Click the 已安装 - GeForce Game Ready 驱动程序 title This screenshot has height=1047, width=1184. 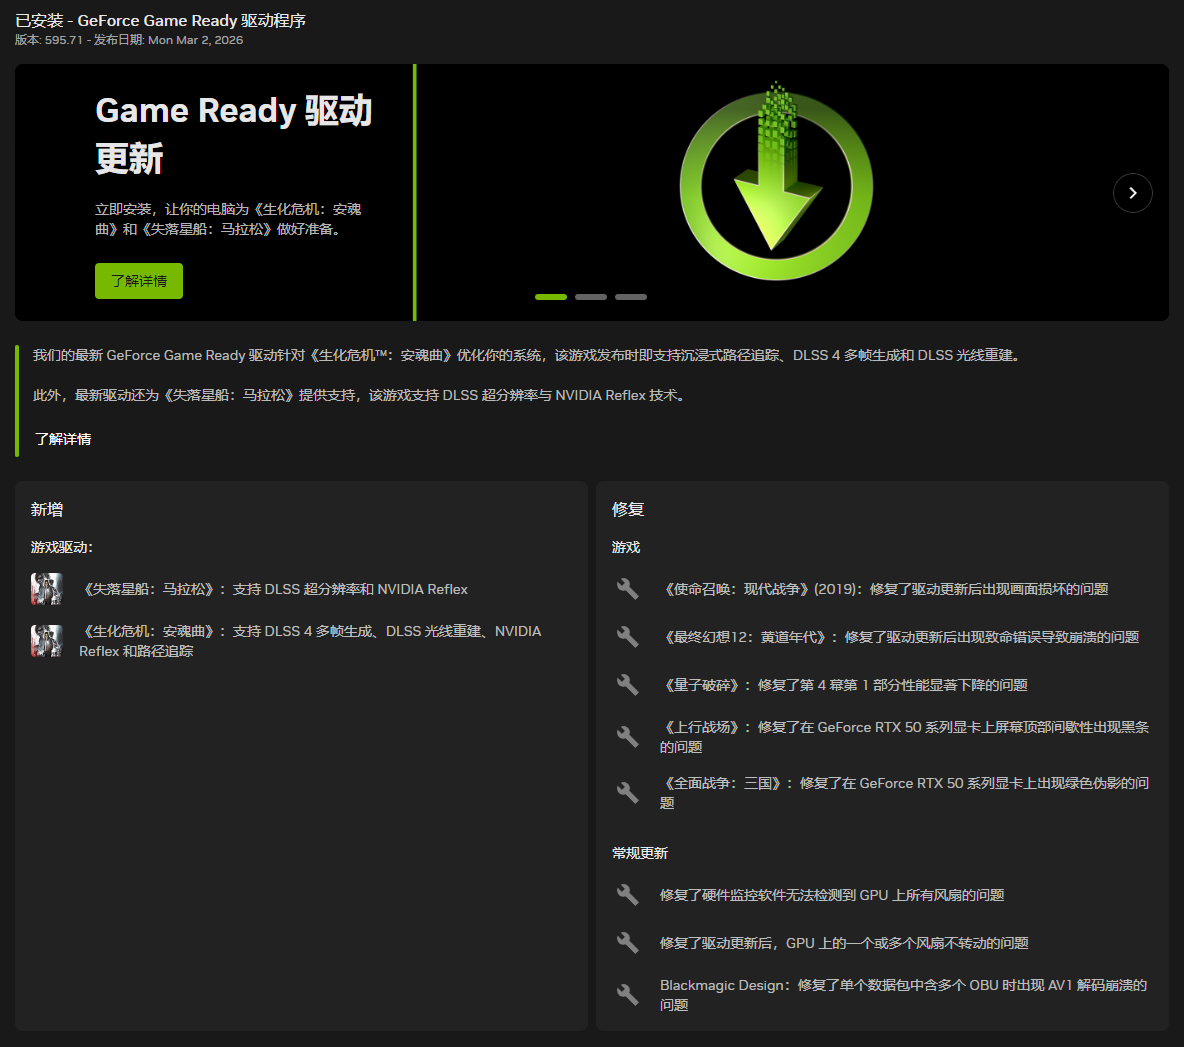[x=160, y=20]
